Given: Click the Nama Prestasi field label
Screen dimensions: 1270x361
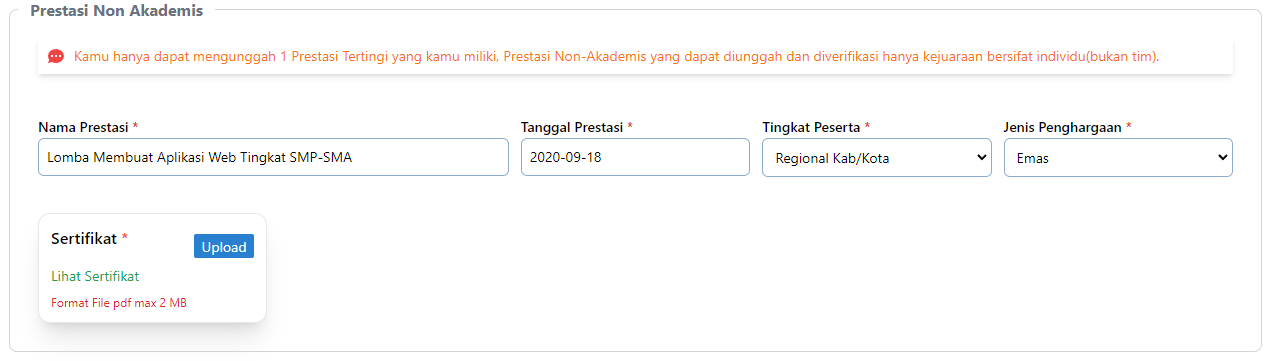Looking at the screenshot, I should pos(83,127).
